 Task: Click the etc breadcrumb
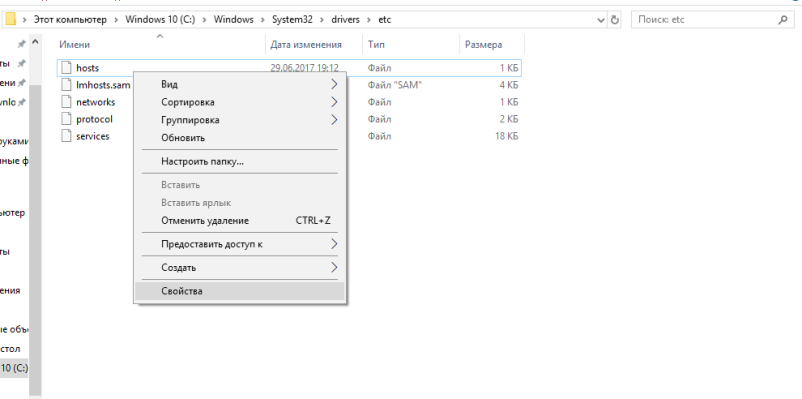pyautogui.click(x=384, y=20)
